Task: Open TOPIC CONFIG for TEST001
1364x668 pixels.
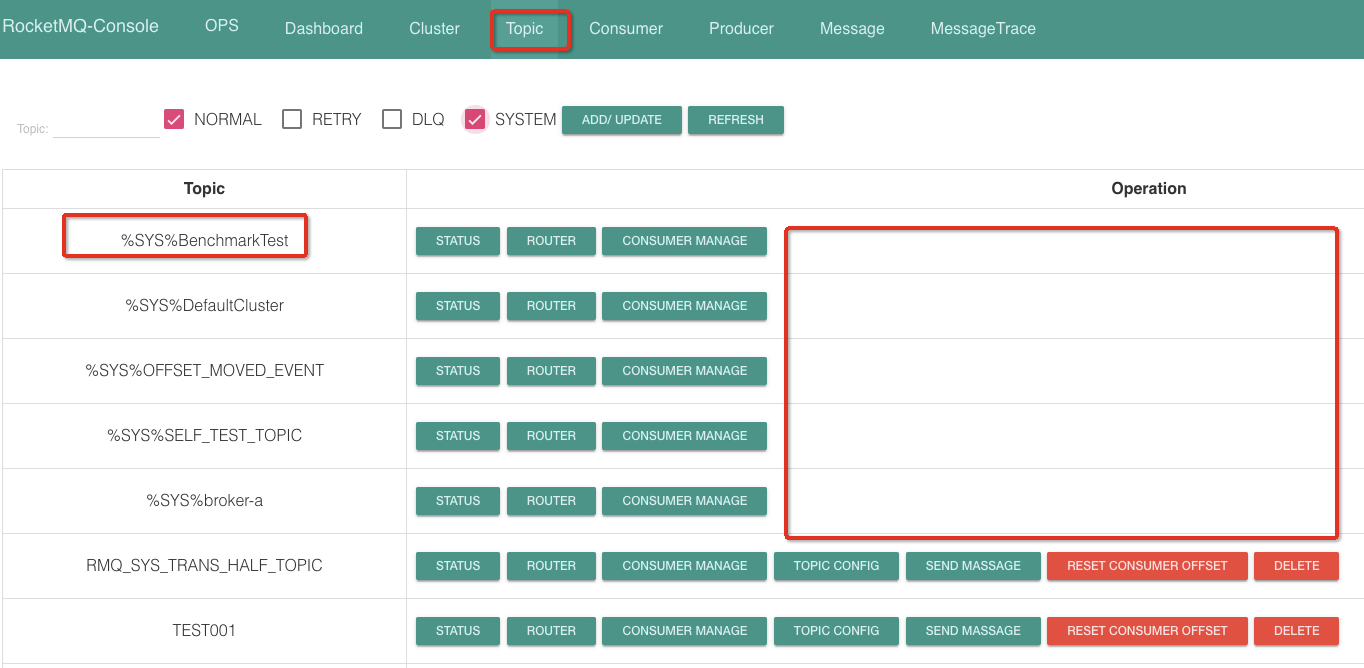Action: click(x=836, y=631)
